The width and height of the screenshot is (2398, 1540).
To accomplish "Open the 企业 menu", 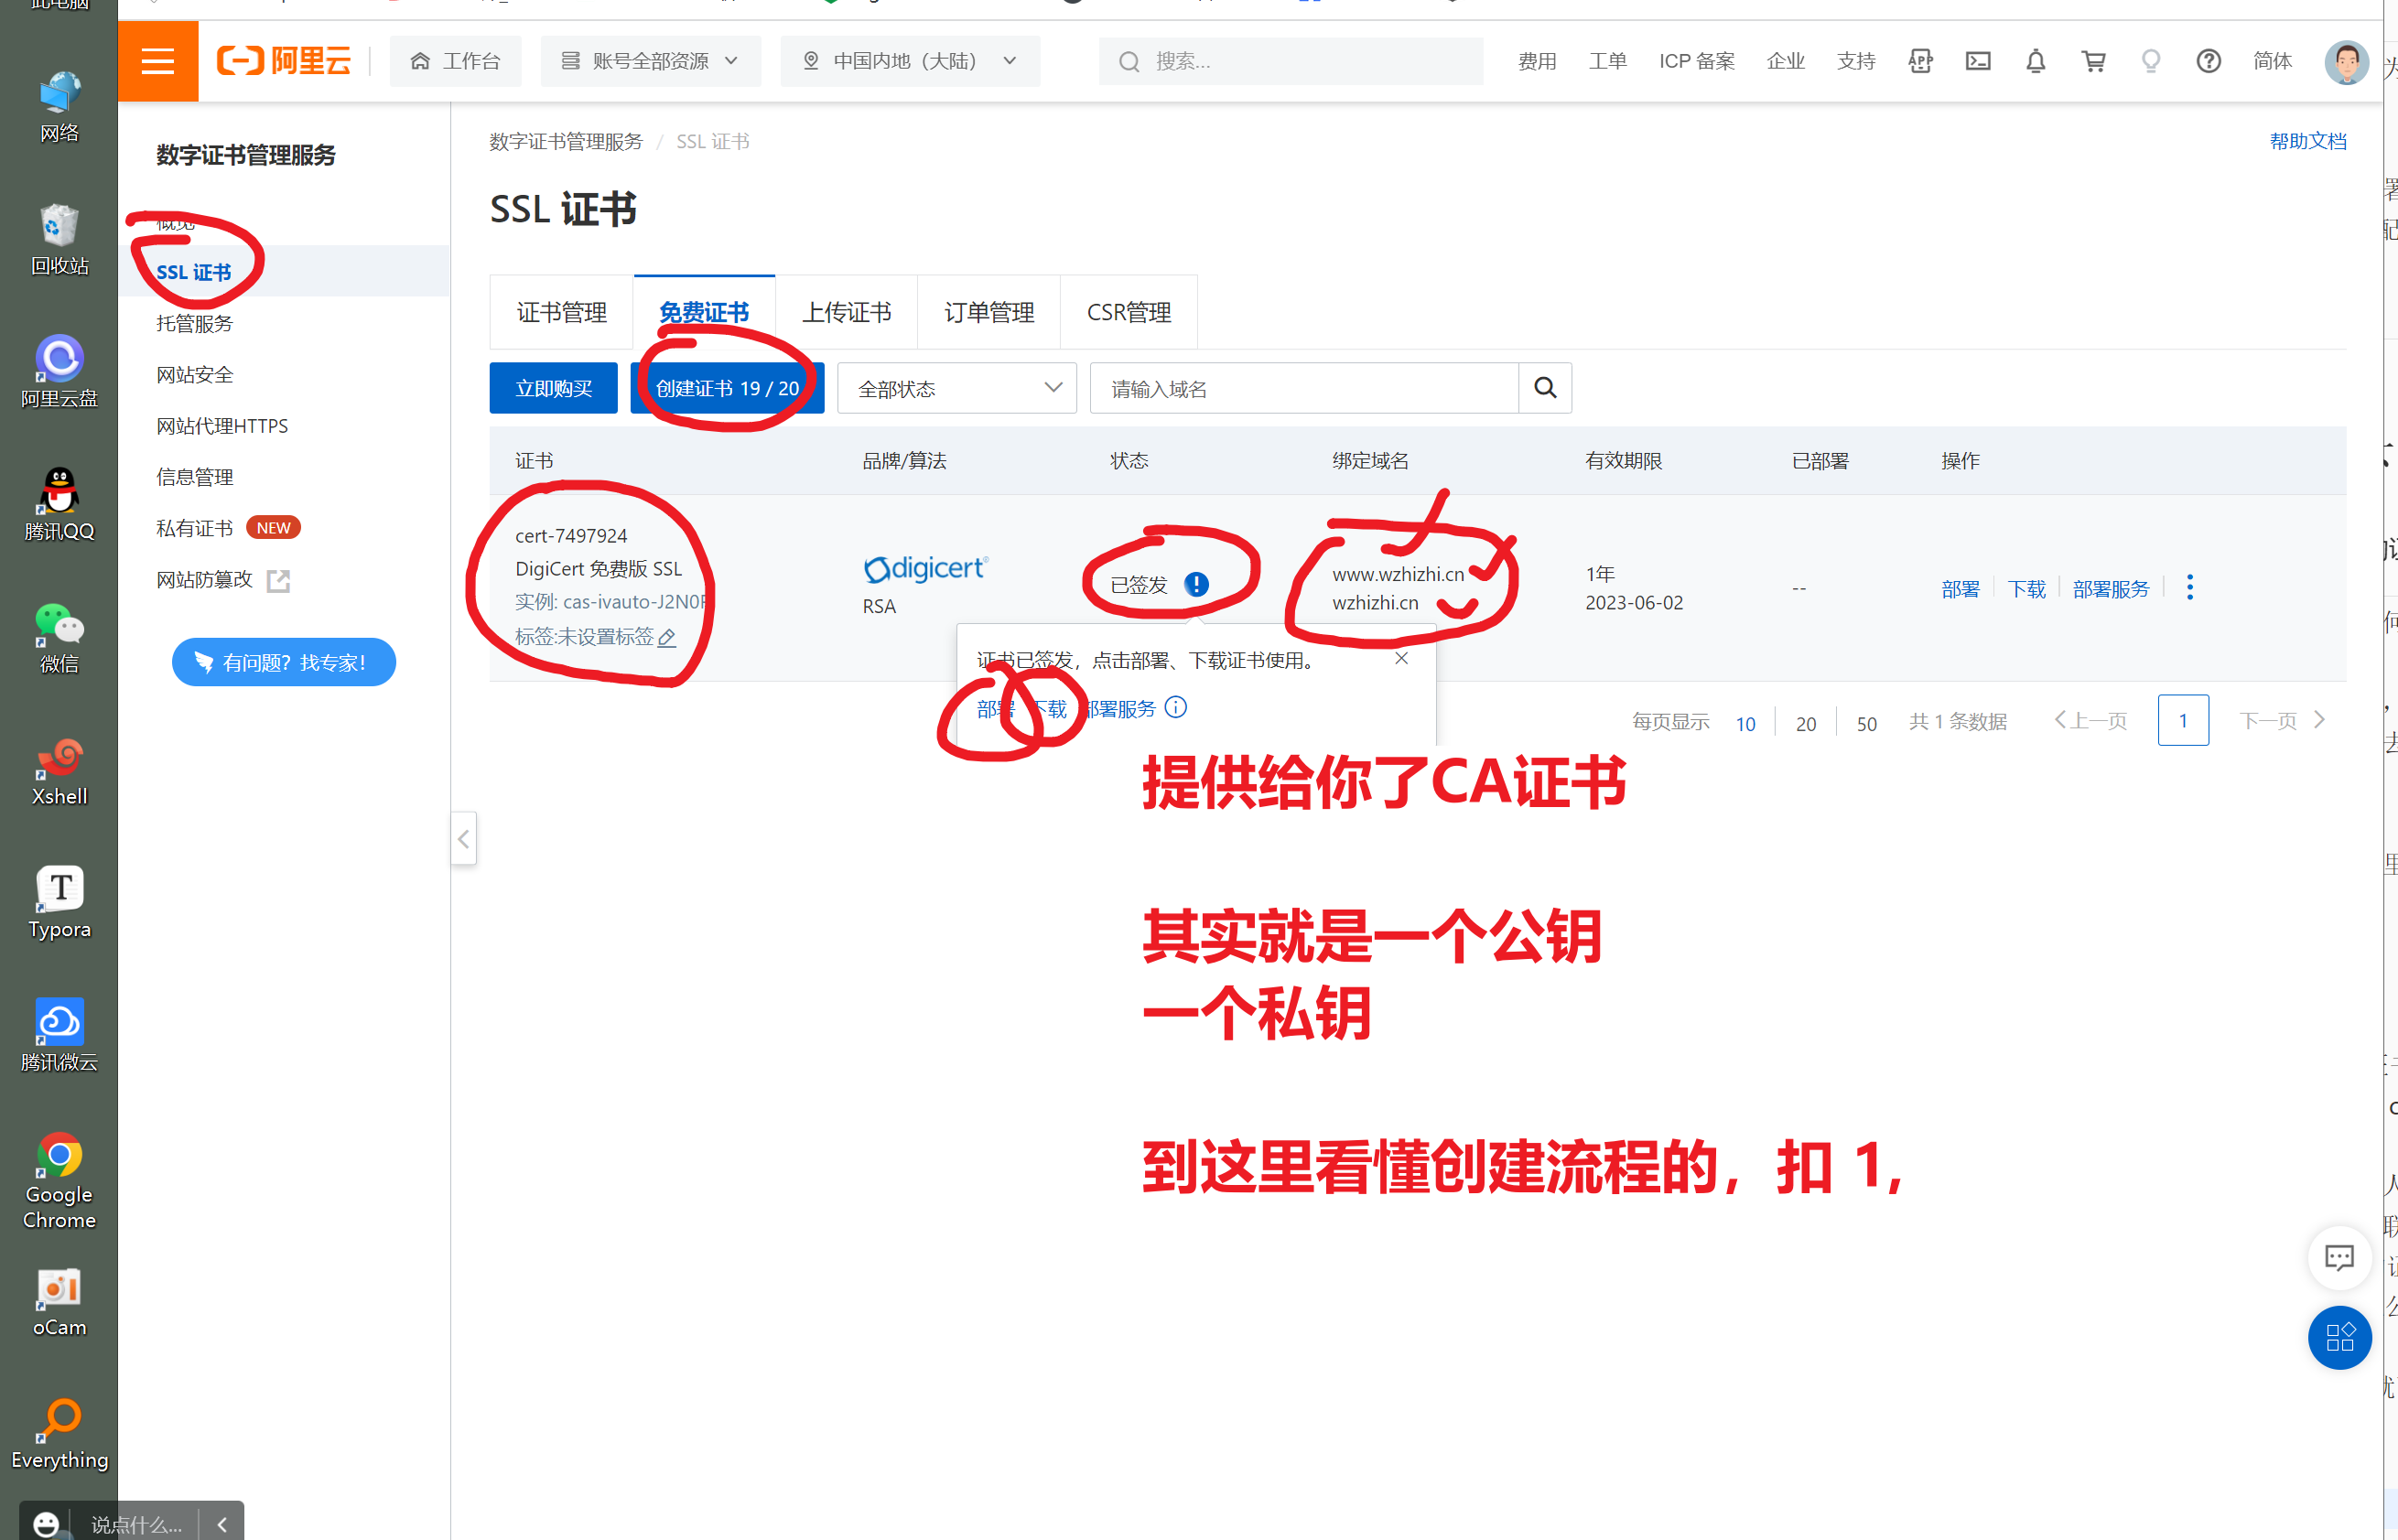I will point(1785,61).
